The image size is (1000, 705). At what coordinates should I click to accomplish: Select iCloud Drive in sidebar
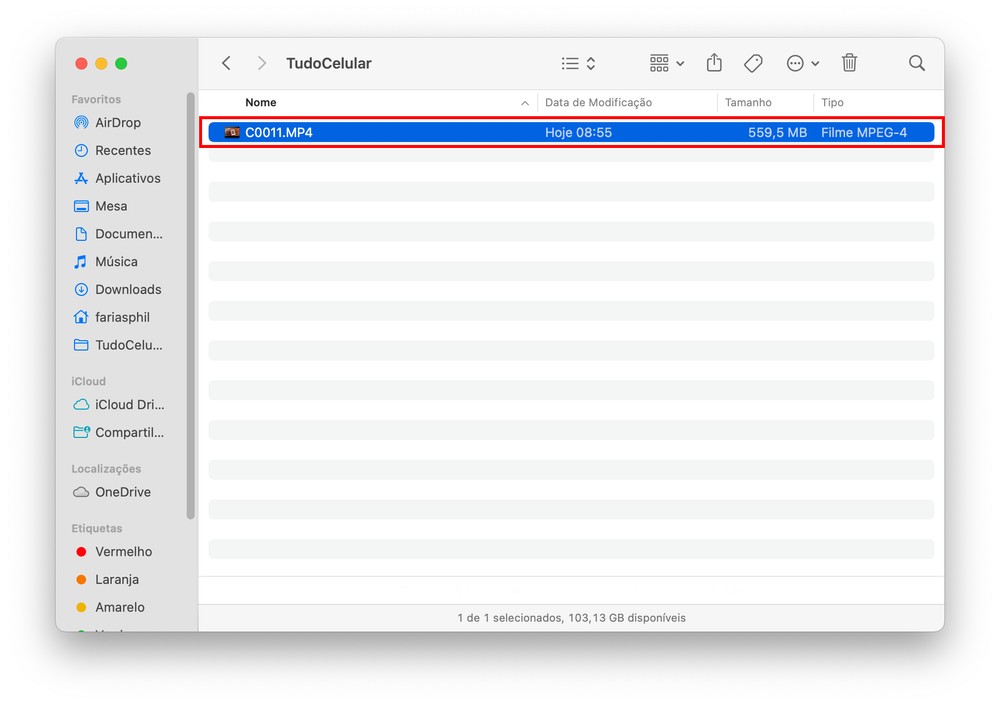point(129,405)
